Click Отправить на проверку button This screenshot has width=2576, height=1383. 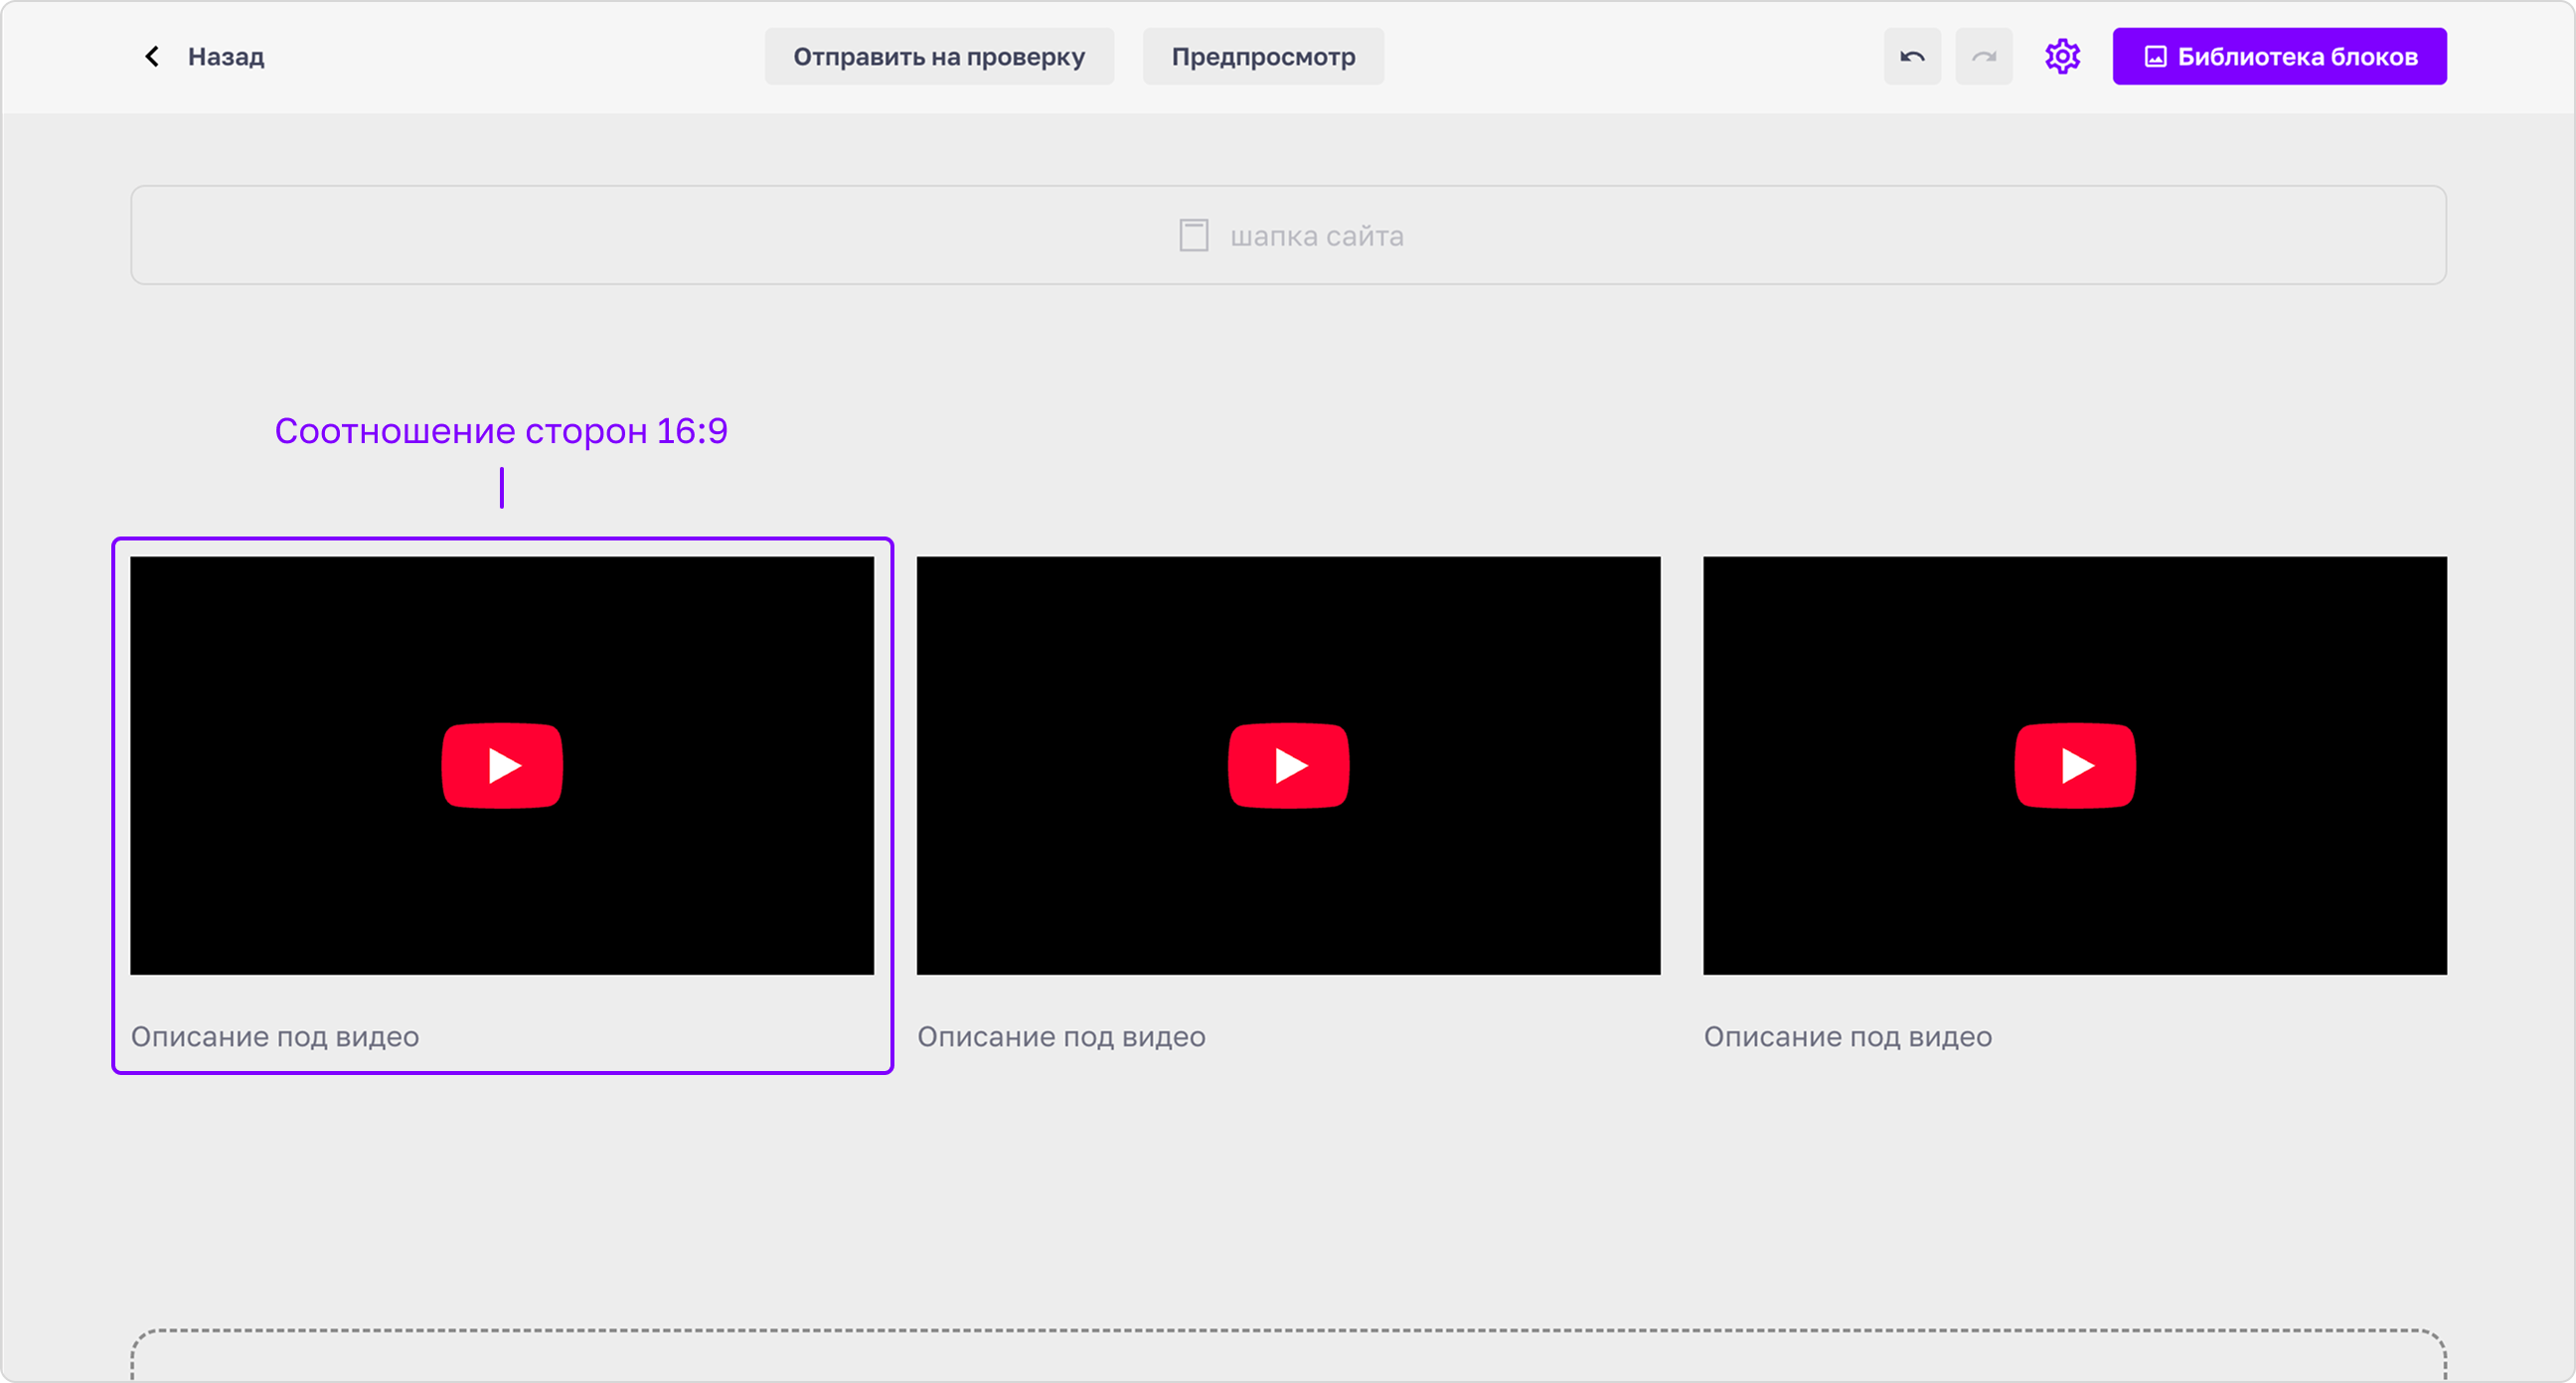pos(939,57)
